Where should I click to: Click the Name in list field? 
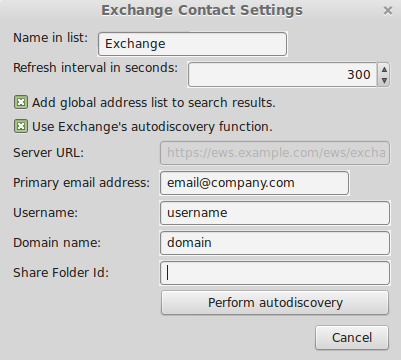click(x=192, y=44)
